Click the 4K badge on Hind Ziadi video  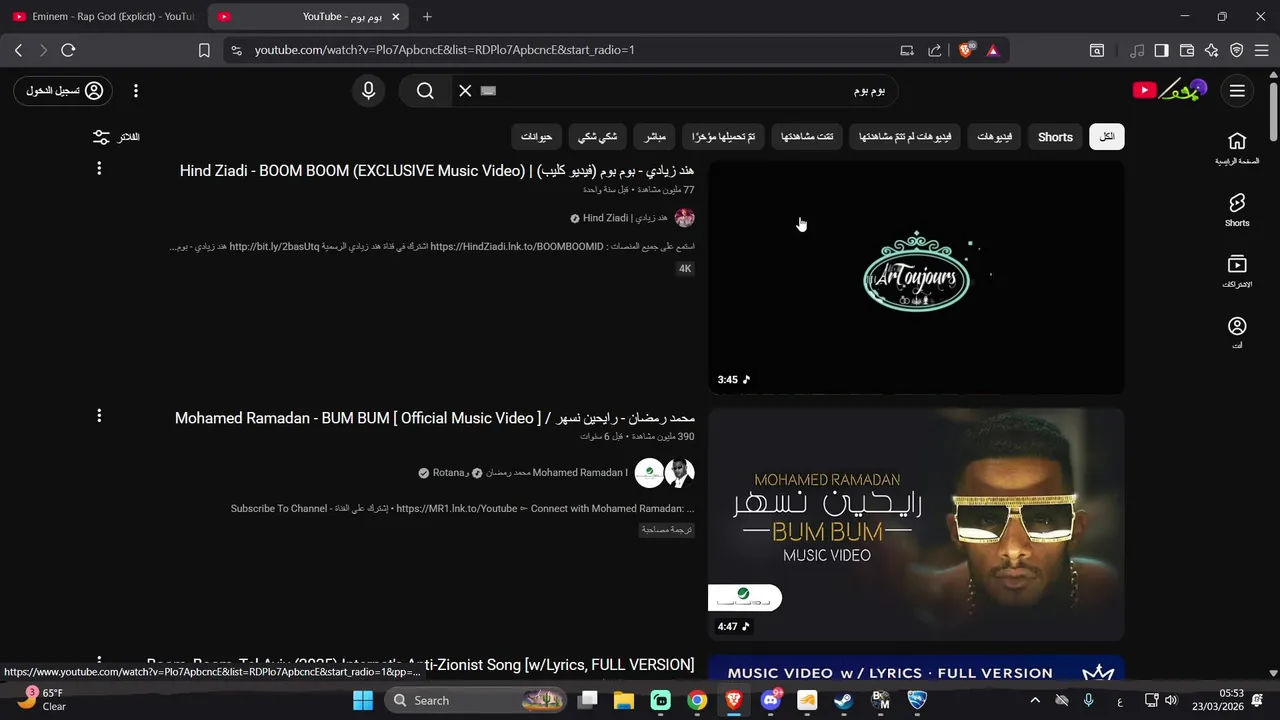pyautogui.click(x=685, y=268)
